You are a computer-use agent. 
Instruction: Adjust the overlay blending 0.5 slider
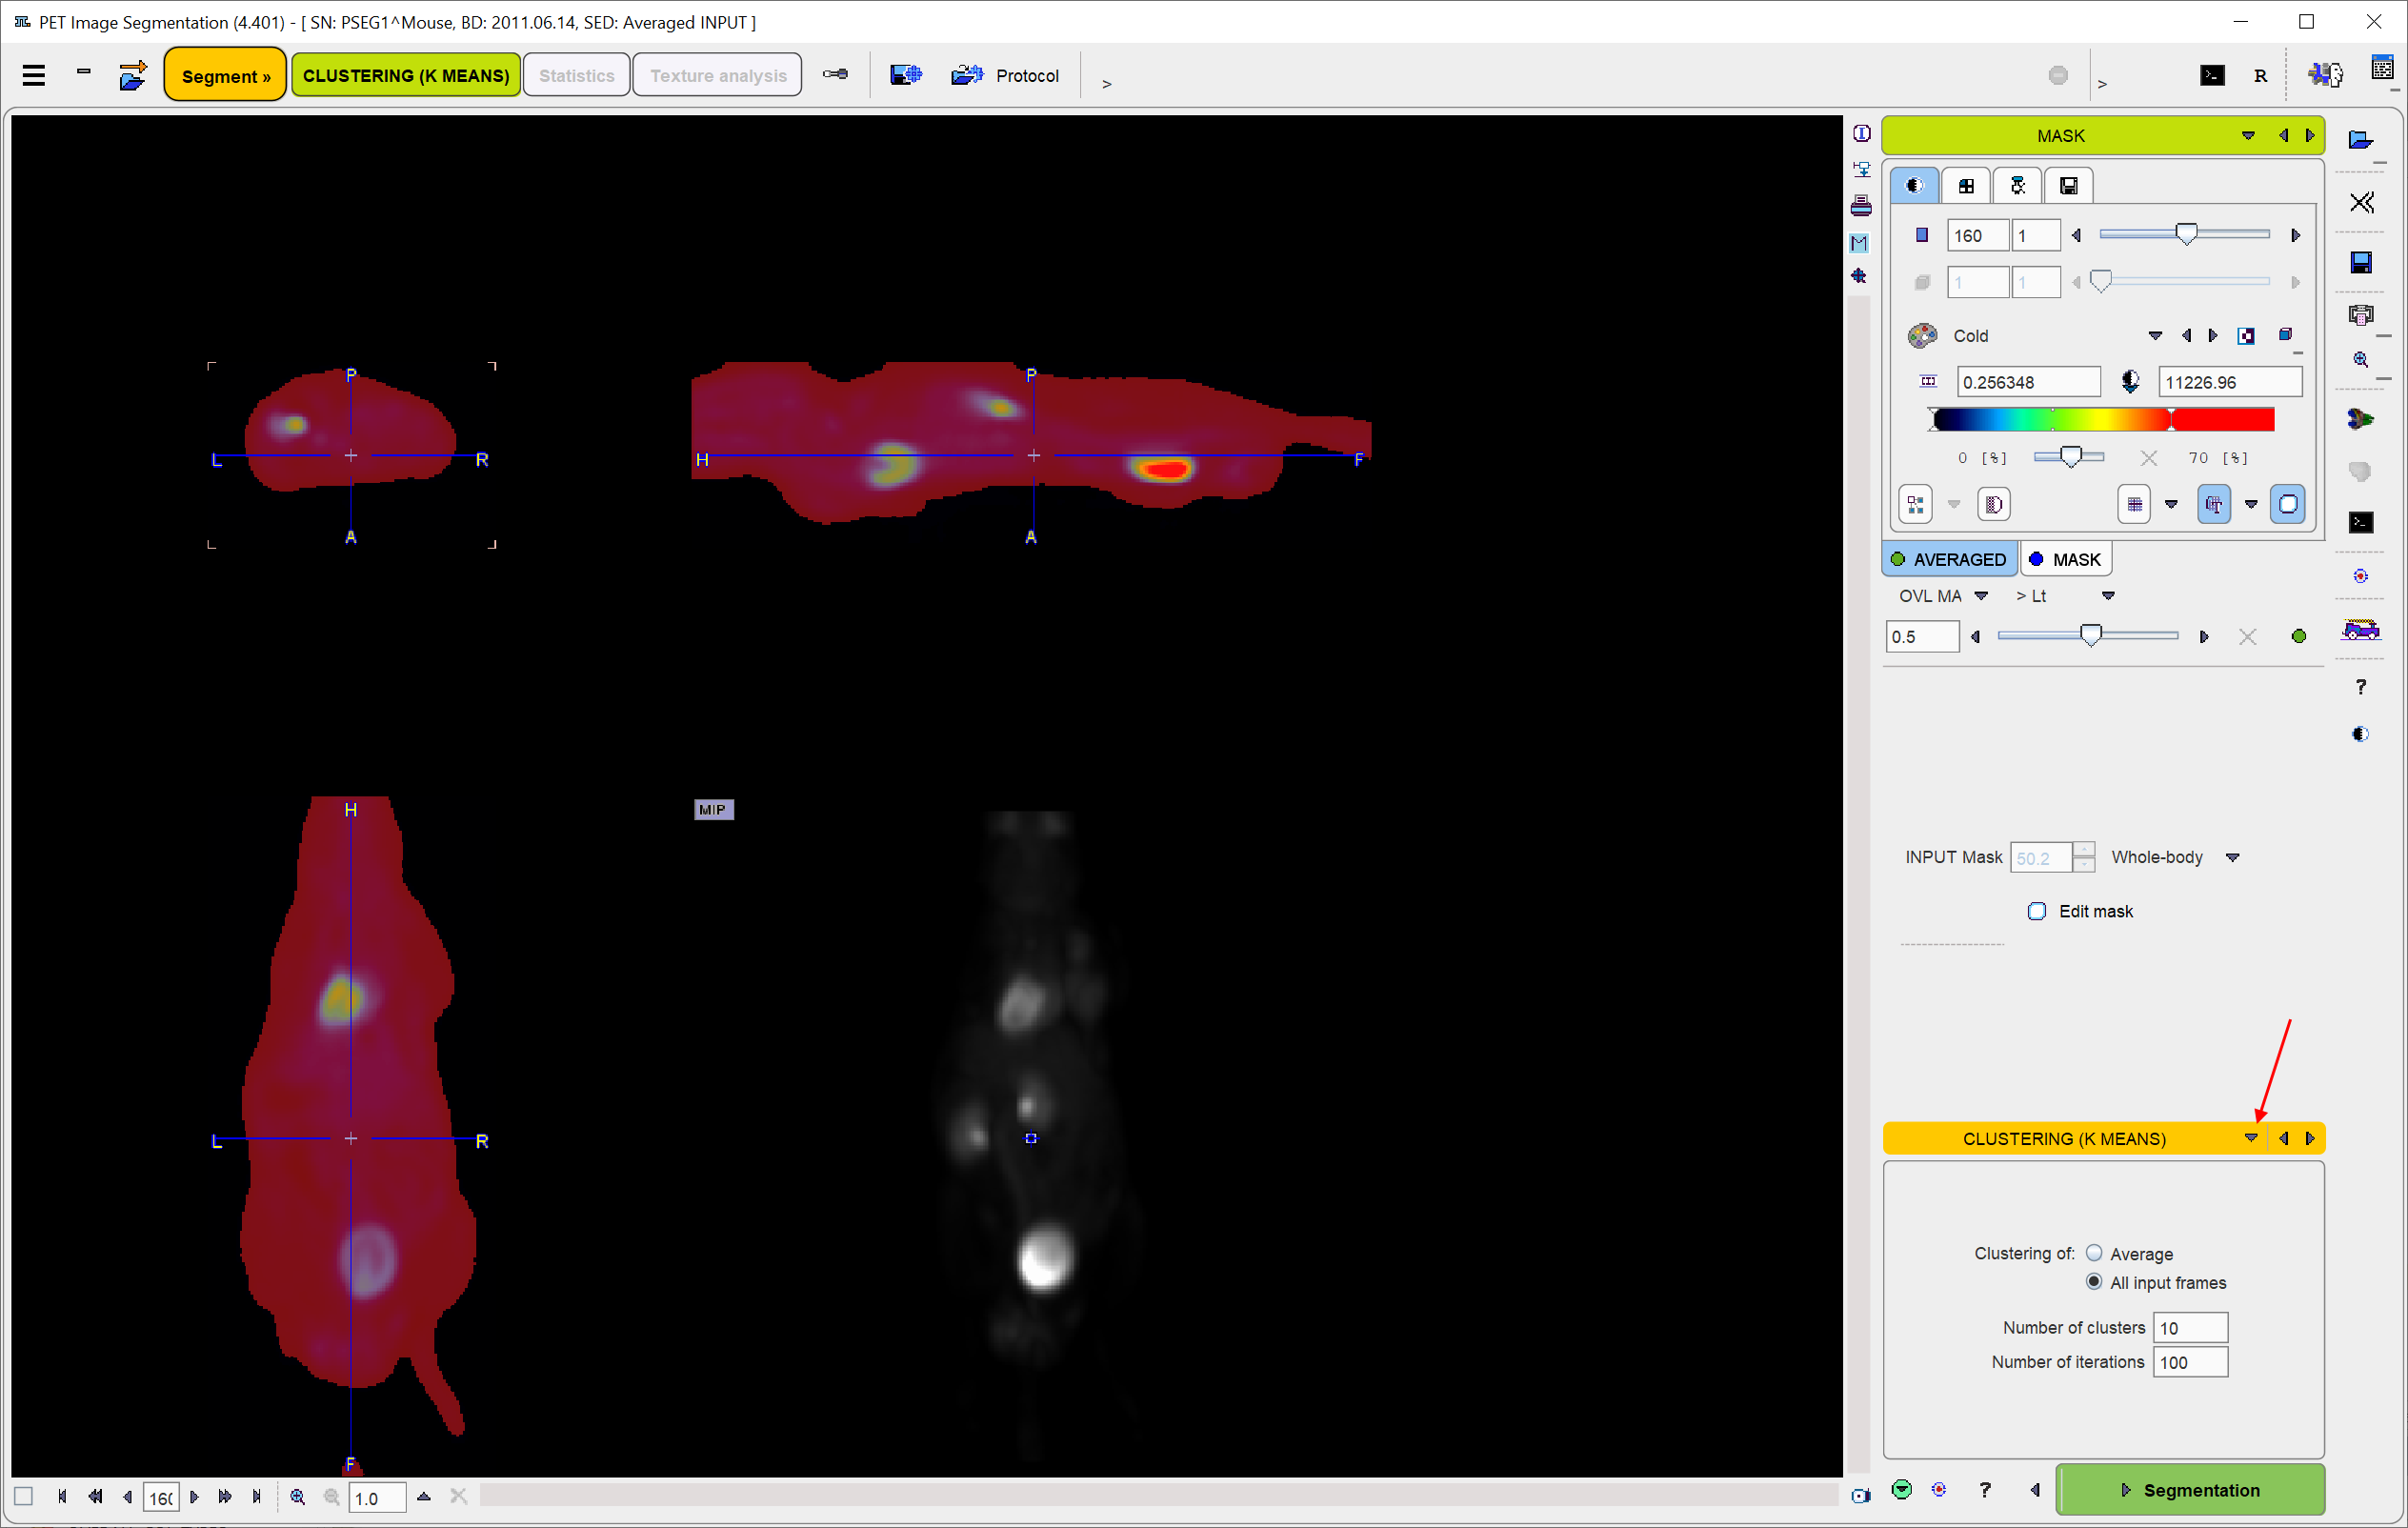point(2088,636)
